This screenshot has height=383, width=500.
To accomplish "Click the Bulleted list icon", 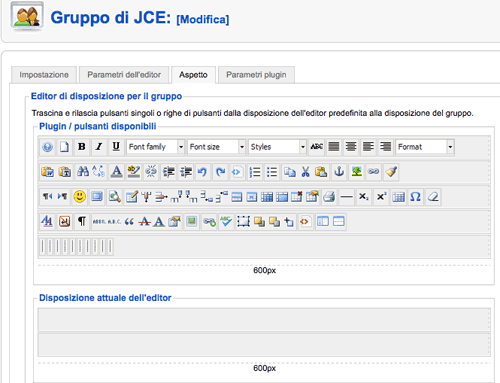I will pos(272,172).
